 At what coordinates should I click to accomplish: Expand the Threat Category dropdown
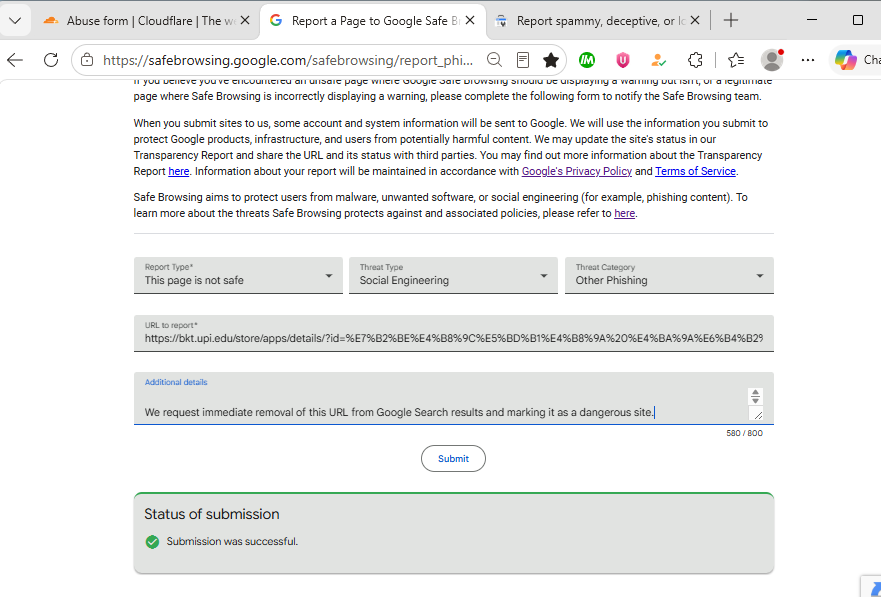click(669, 275)
